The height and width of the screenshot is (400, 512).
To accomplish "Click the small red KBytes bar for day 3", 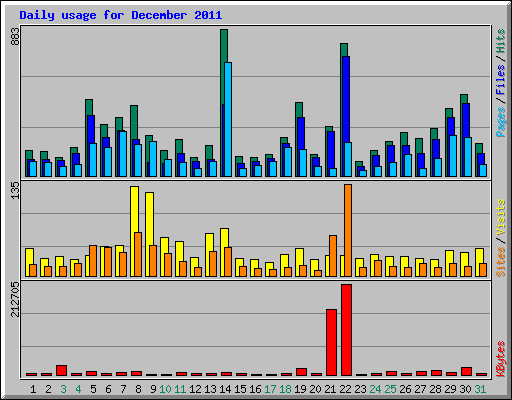I will tap(61, 371).
